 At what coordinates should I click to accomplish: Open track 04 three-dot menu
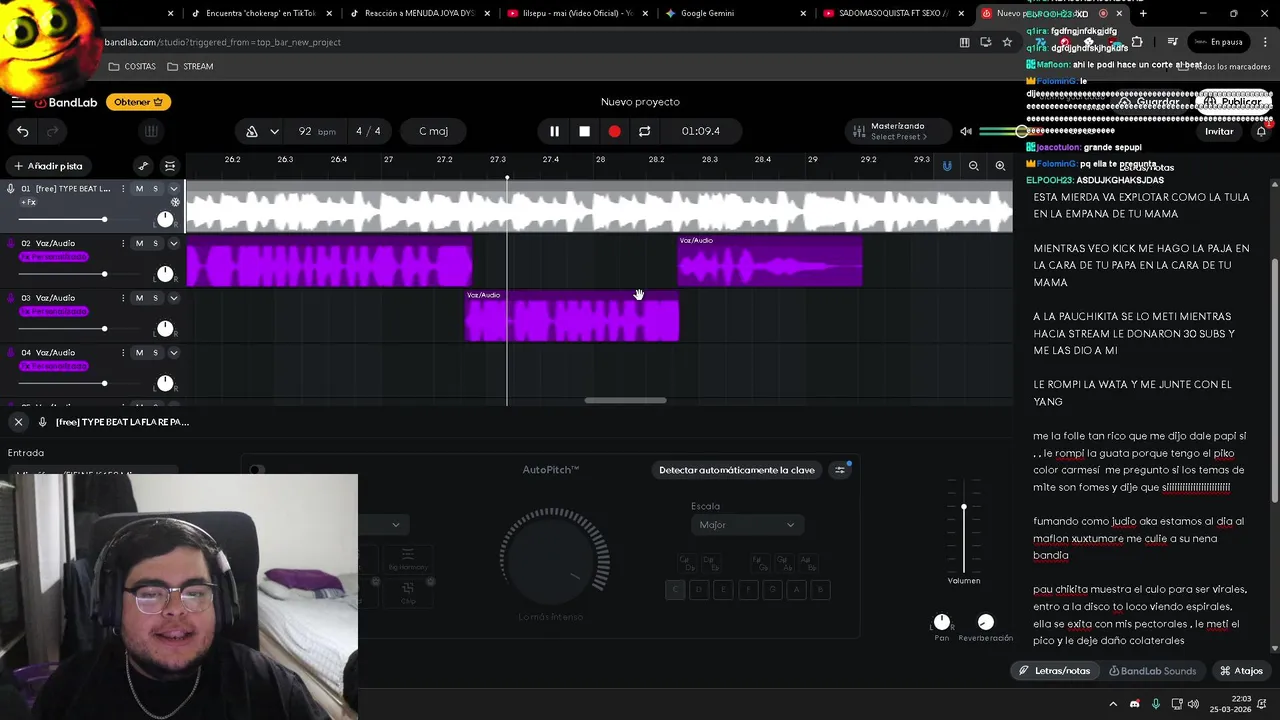[x=123, y=352]
